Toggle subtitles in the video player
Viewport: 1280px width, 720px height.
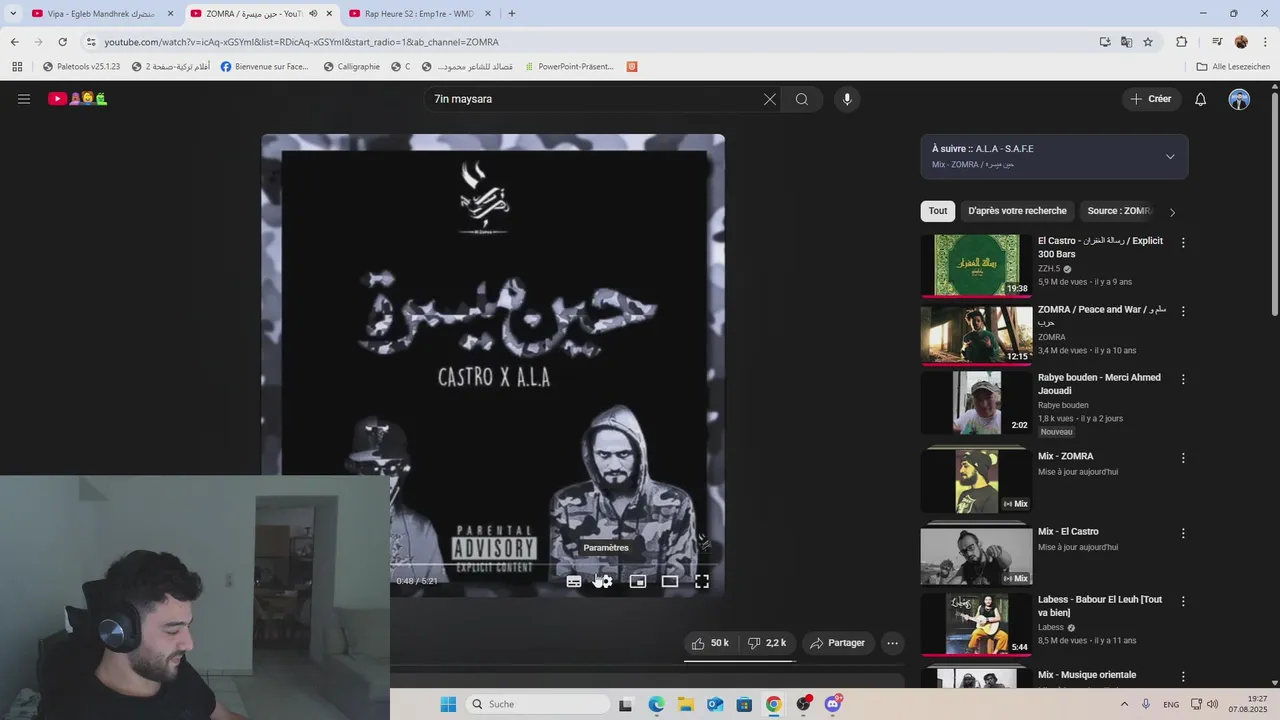[574, 581]
